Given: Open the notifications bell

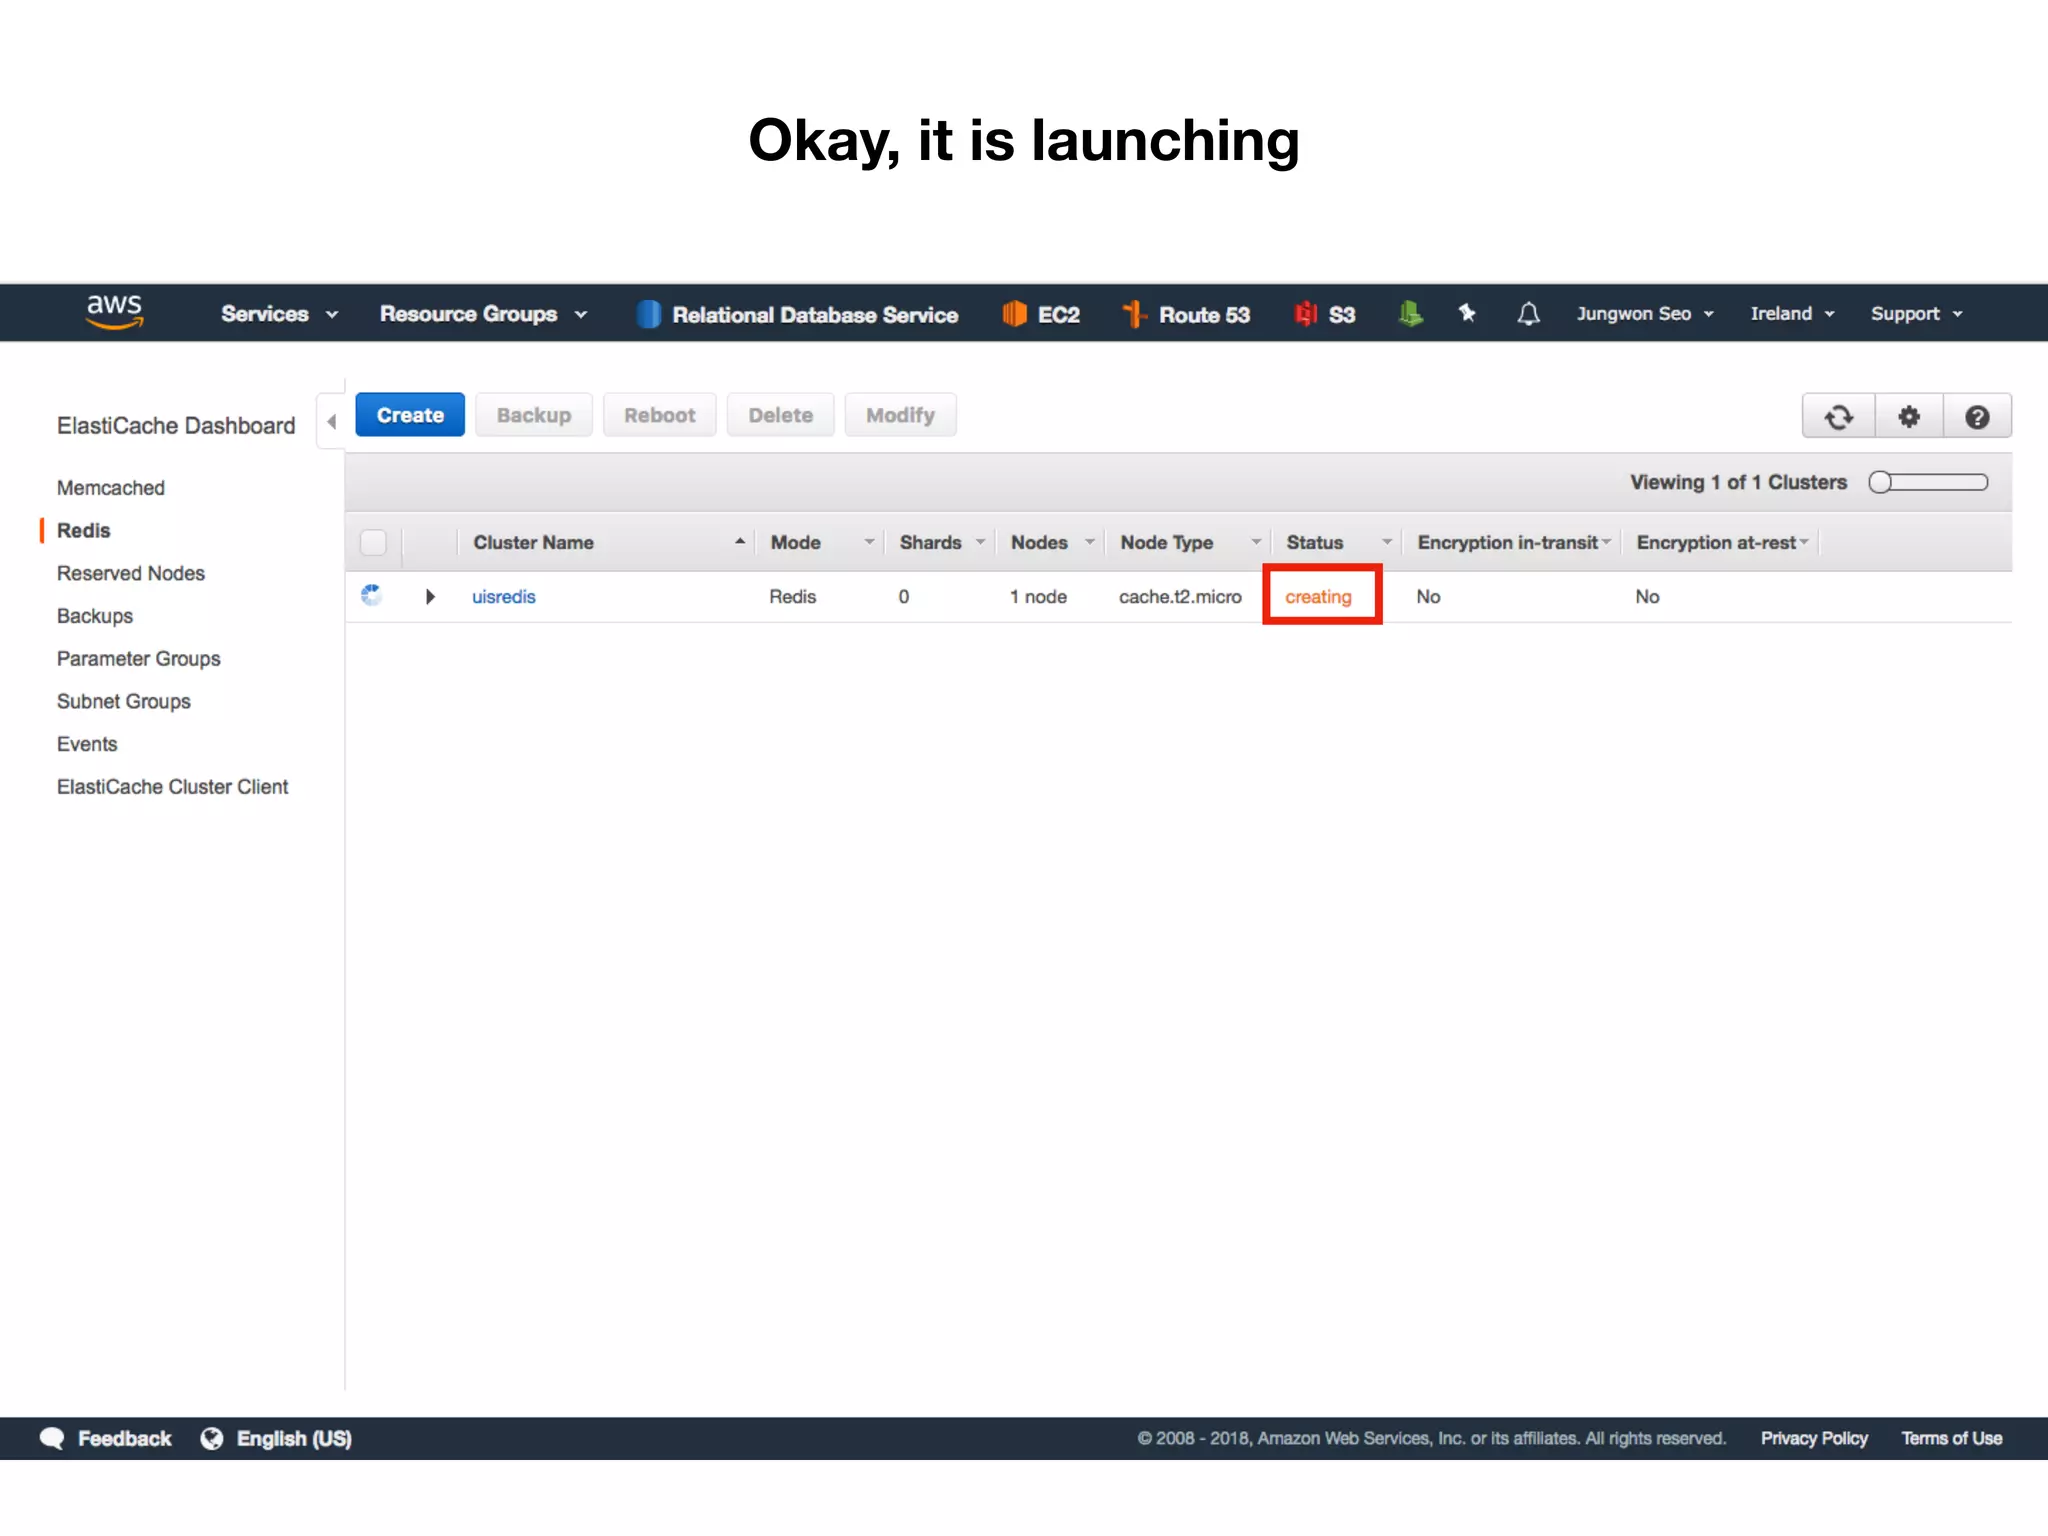Looking at the screenshot, I should (x=1528, y=314).
